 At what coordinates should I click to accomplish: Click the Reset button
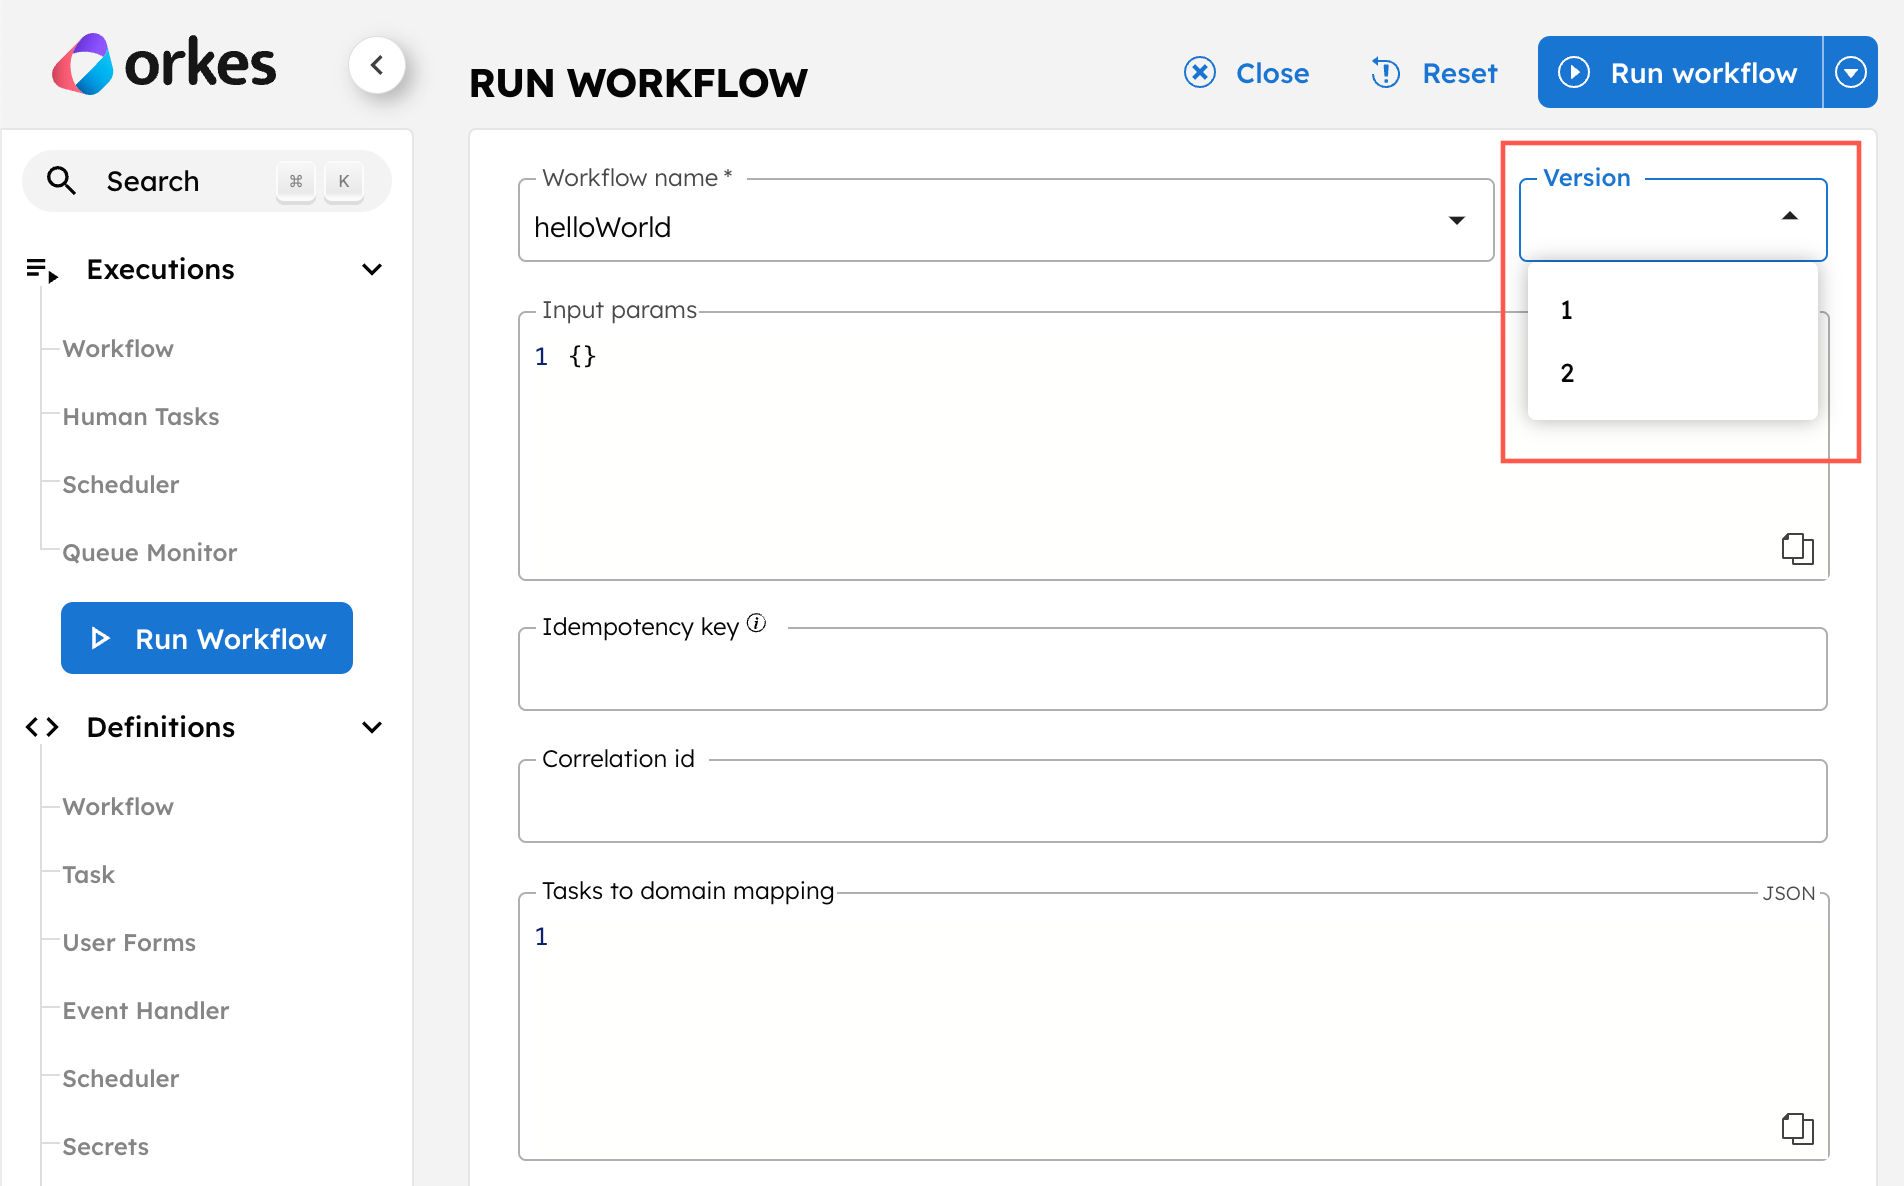click(1434, 73)
